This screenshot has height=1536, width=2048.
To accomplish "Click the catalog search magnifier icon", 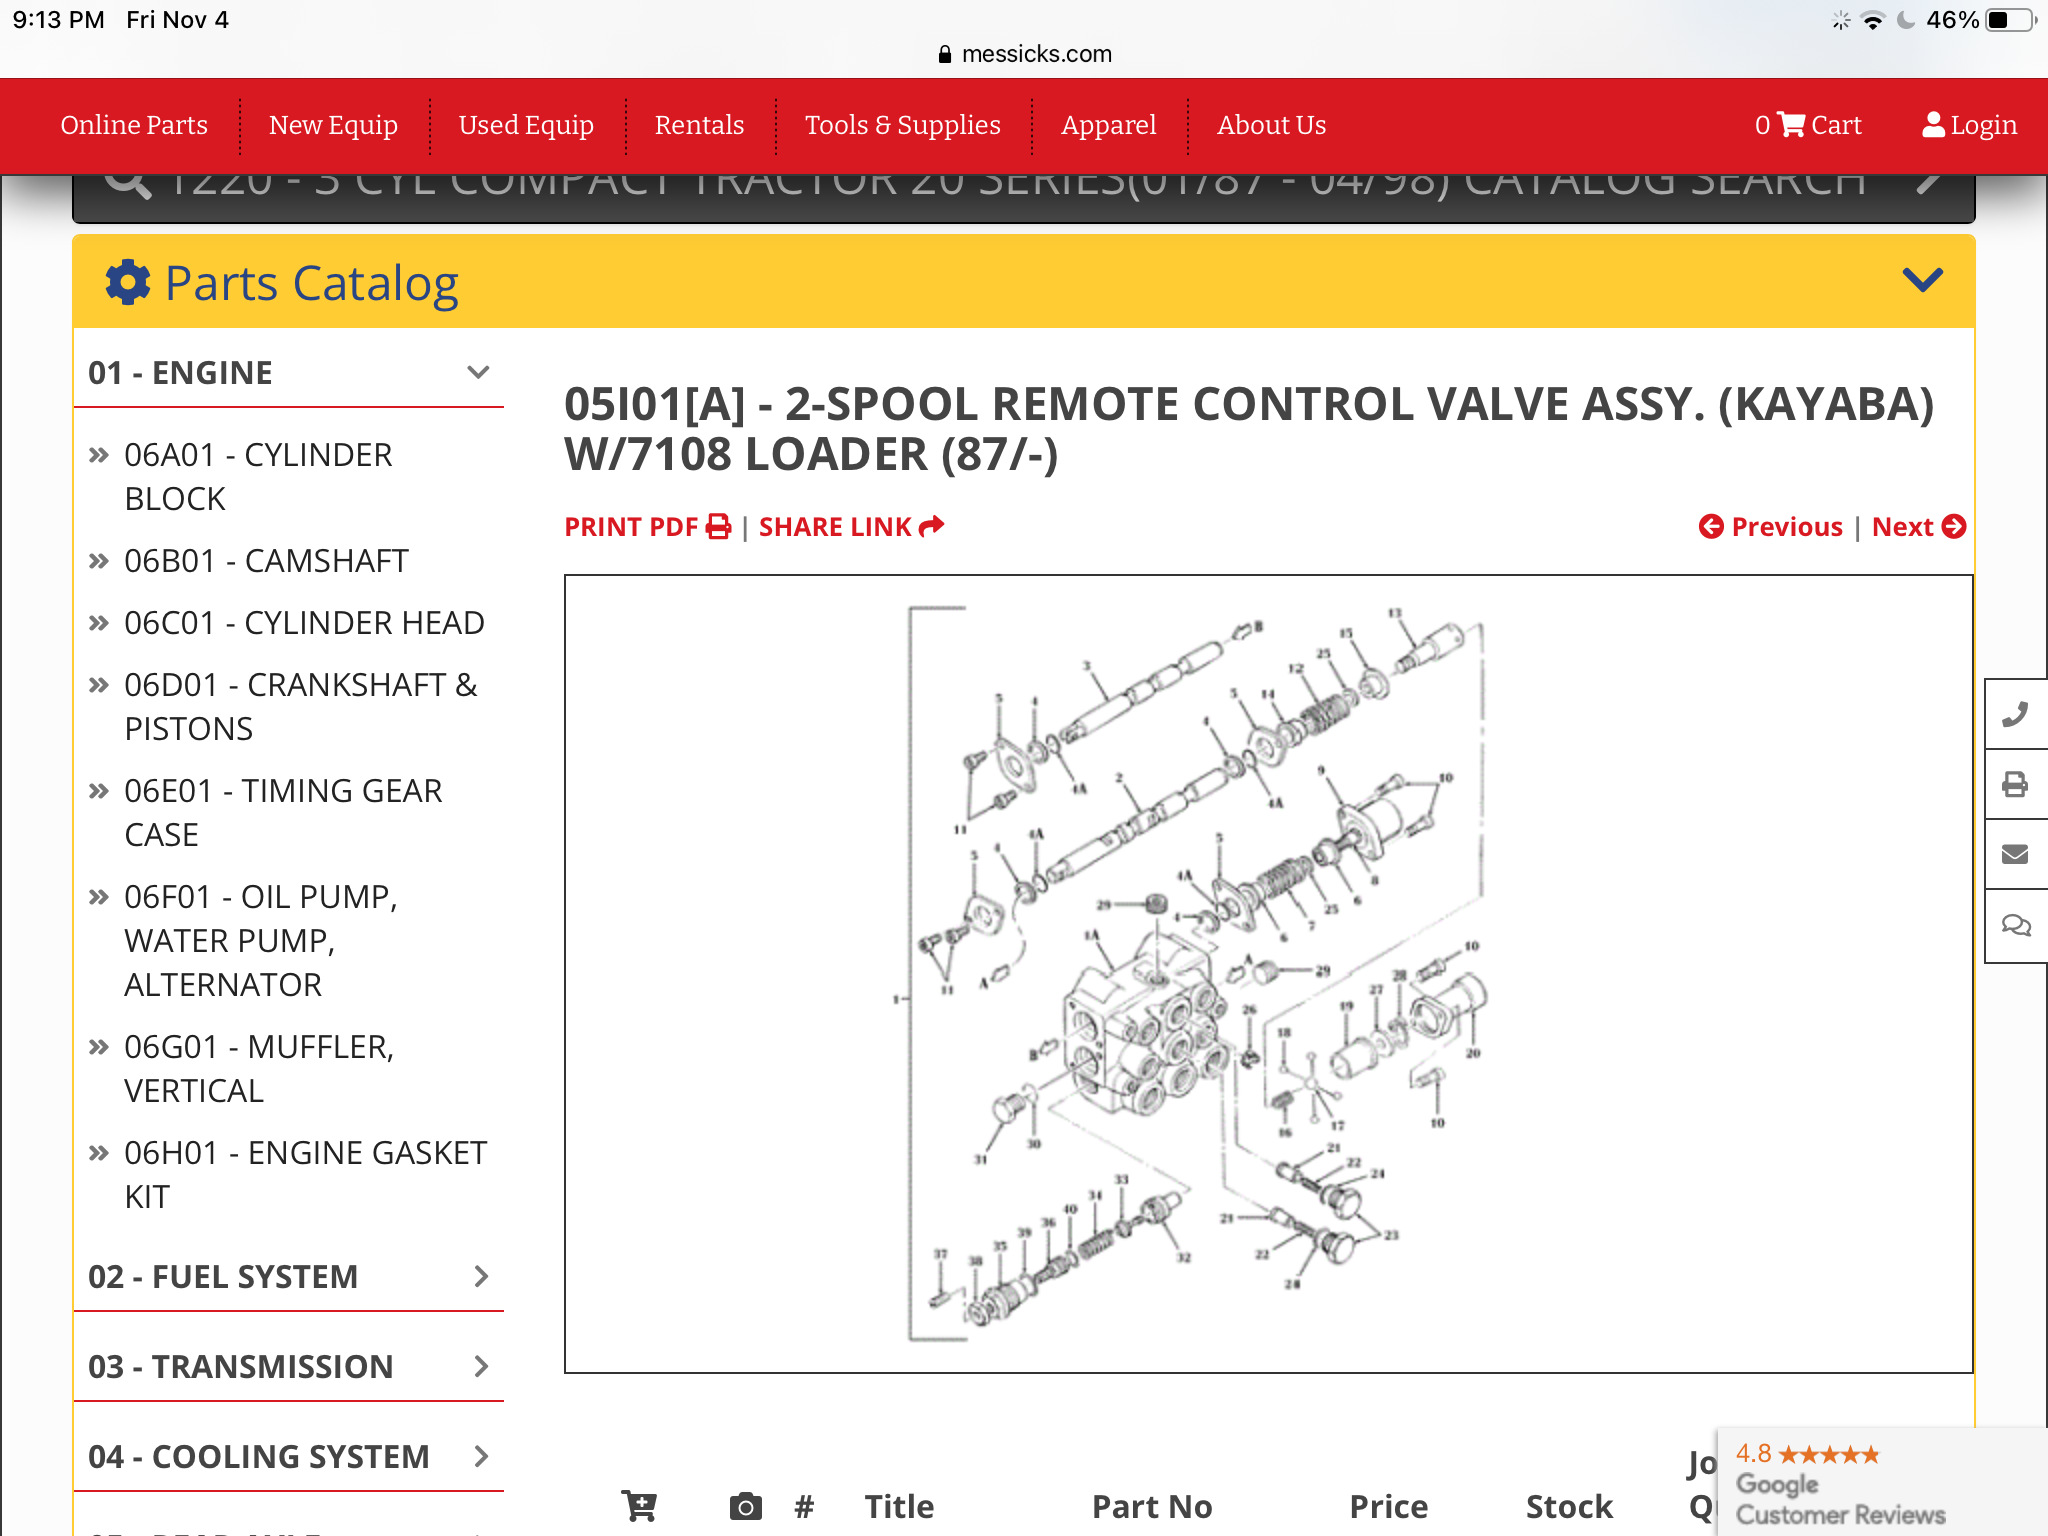I will click(128, 185).
